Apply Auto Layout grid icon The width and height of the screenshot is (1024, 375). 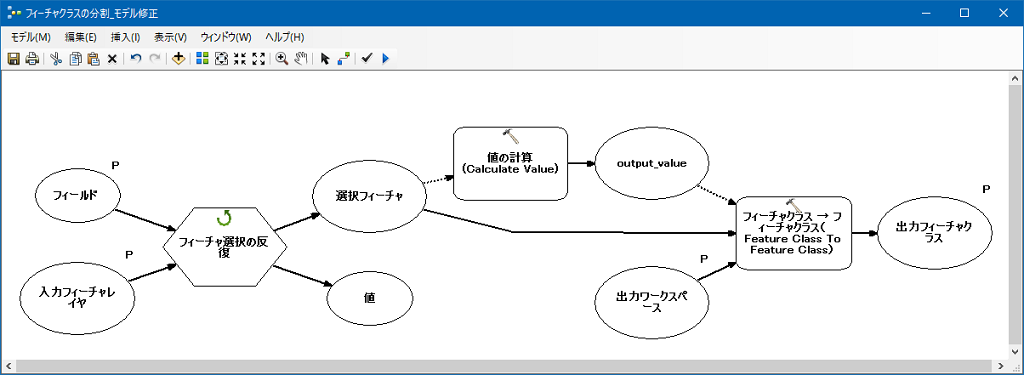tap(202, 59)
